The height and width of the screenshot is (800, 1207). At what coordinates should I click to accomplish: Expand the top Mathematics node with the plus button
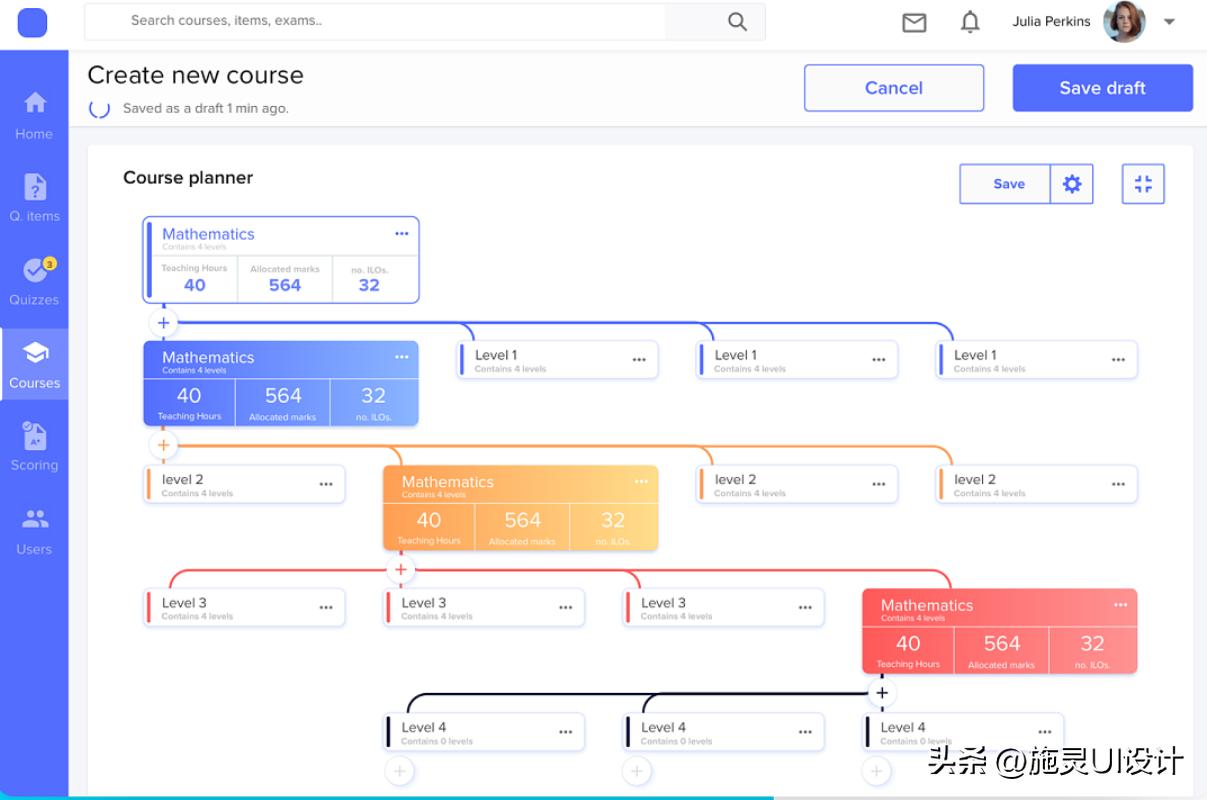[163, 322]
